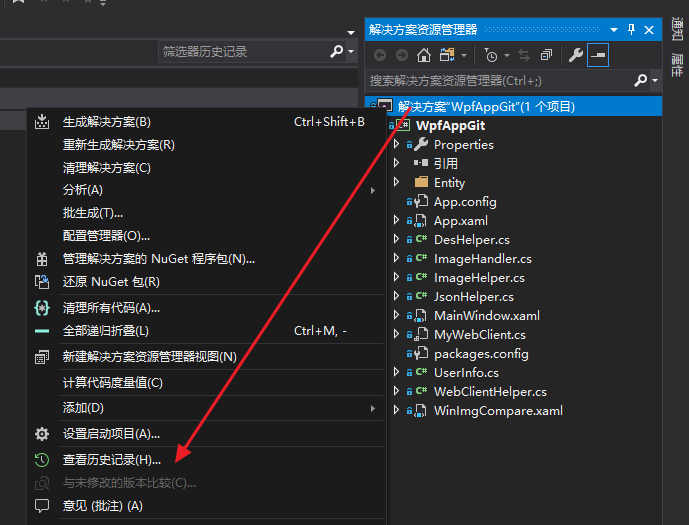Choose 新建解决方案资源管理器视图(N)

(x=205, y=357)
